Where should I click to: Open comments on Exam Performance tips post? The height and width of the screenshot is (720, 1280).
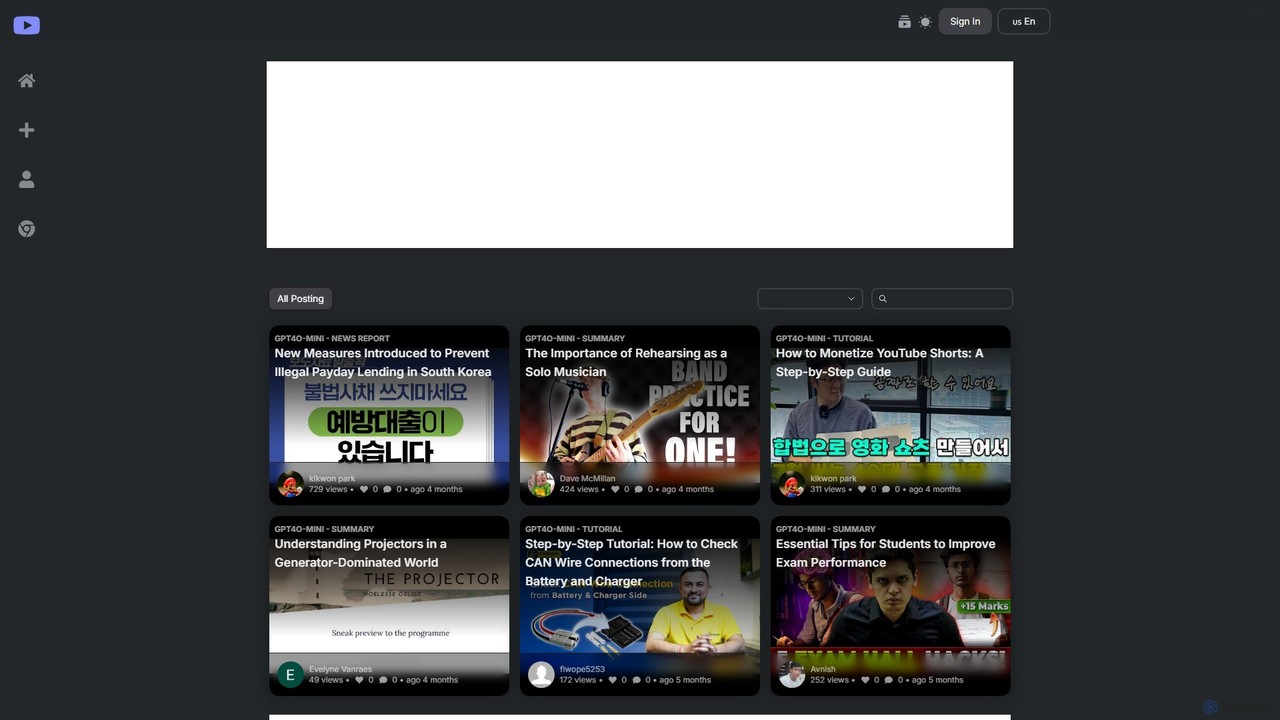889,680
